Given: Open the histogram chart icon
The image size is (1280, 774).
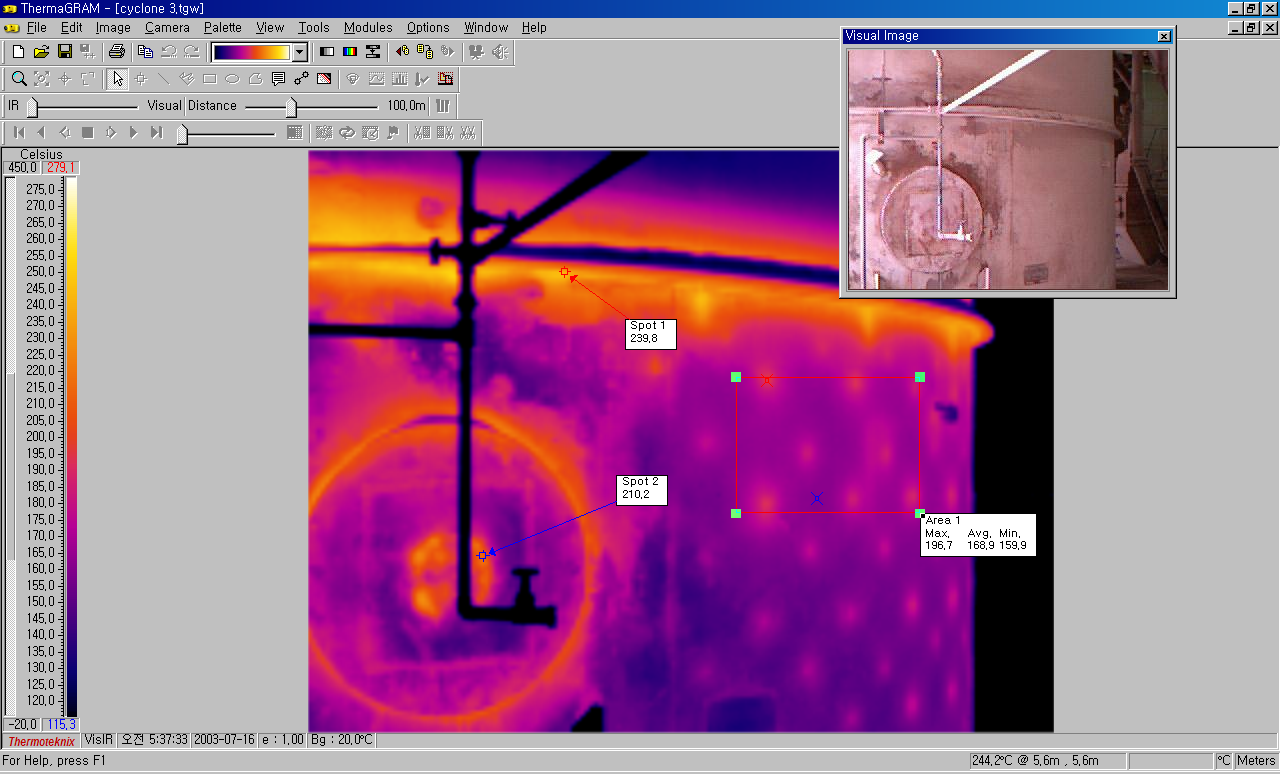Looking at the screenshot, I should (x=399, y=79).
